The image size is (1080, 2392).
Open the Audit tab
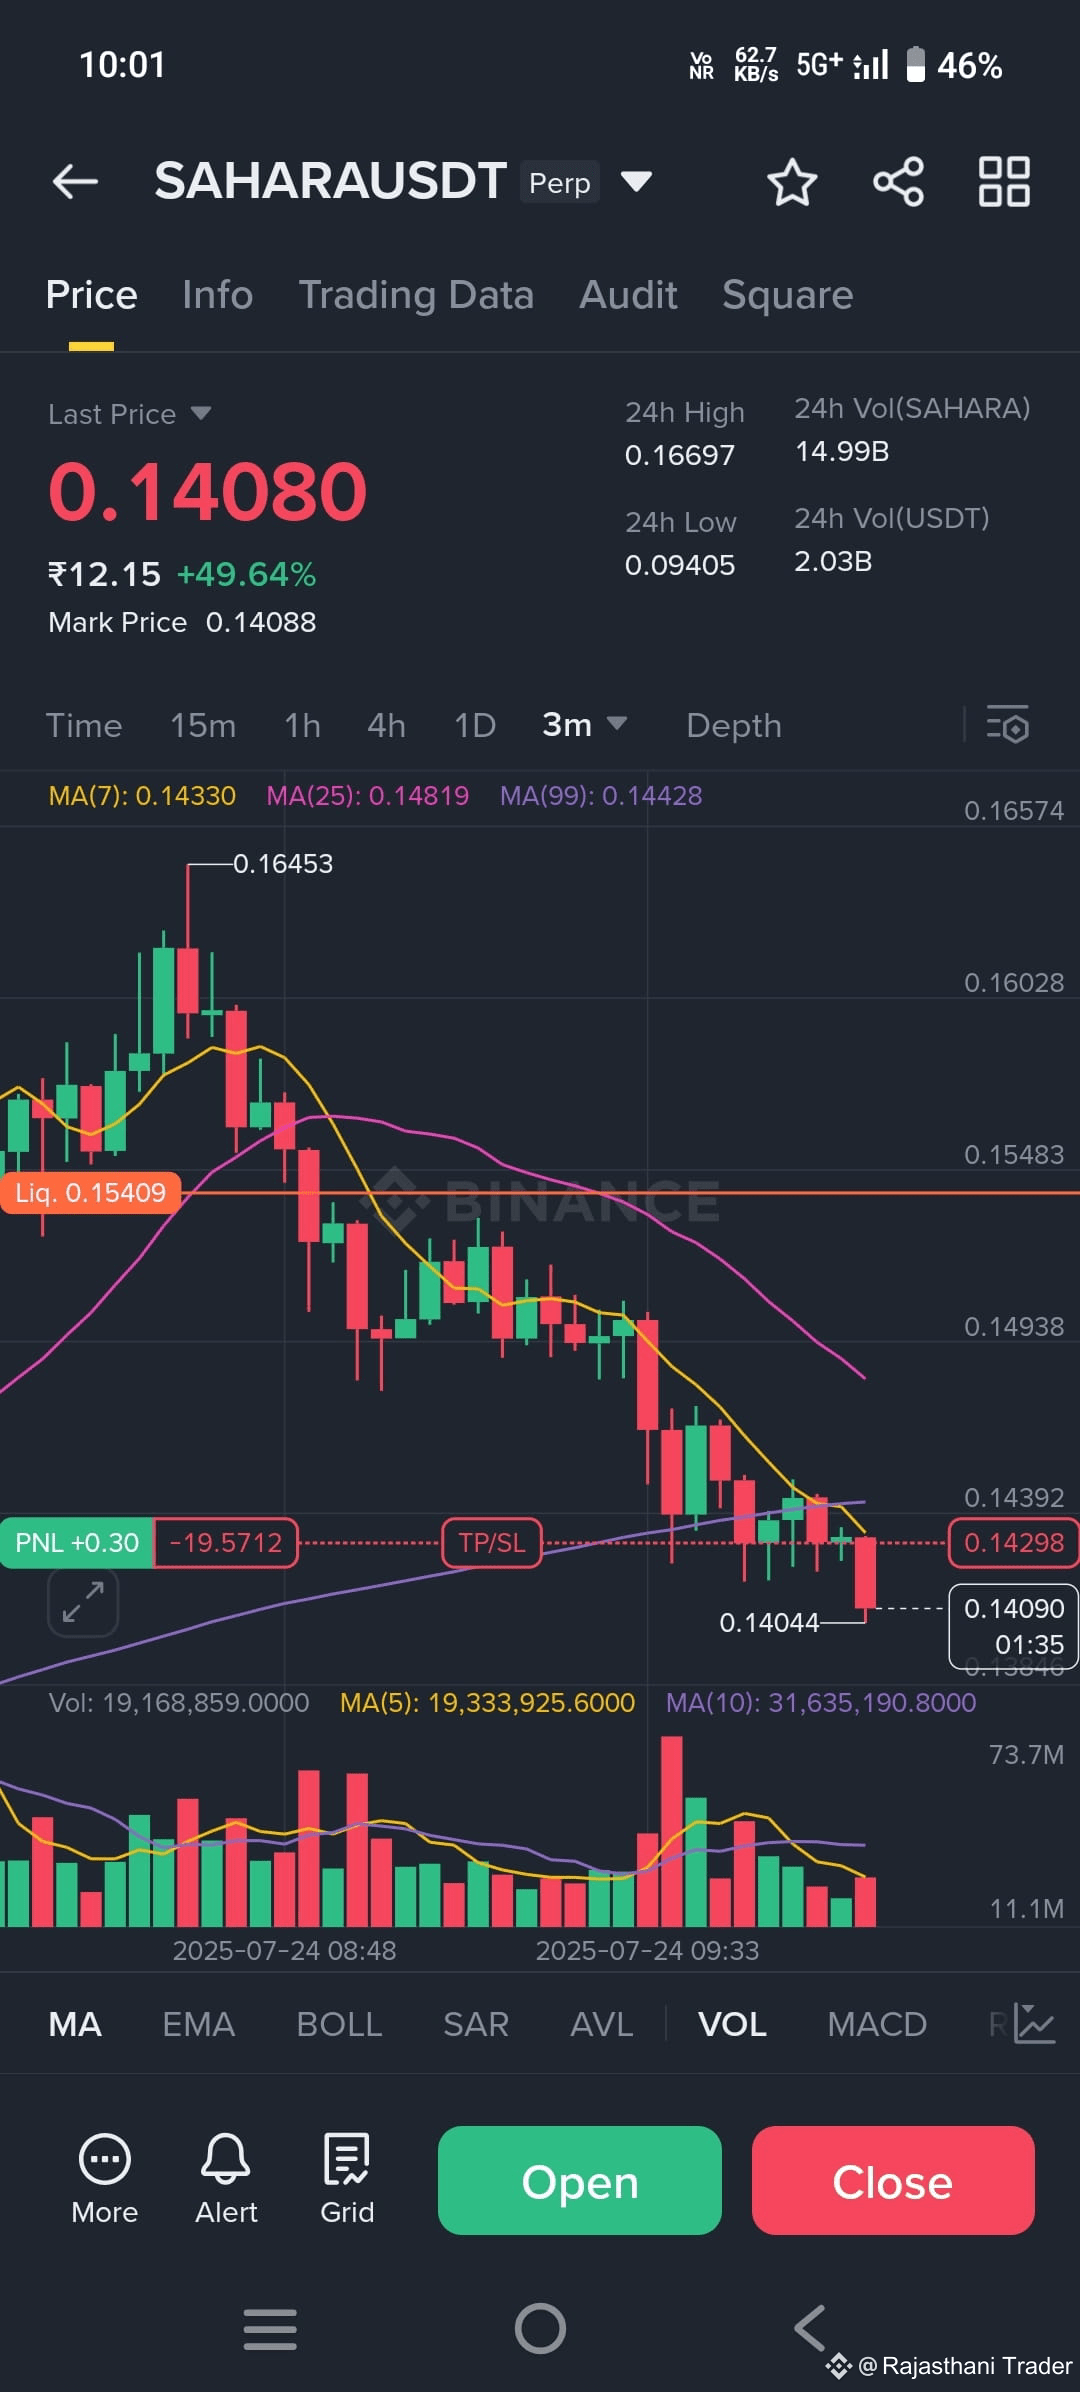(628, 295)
